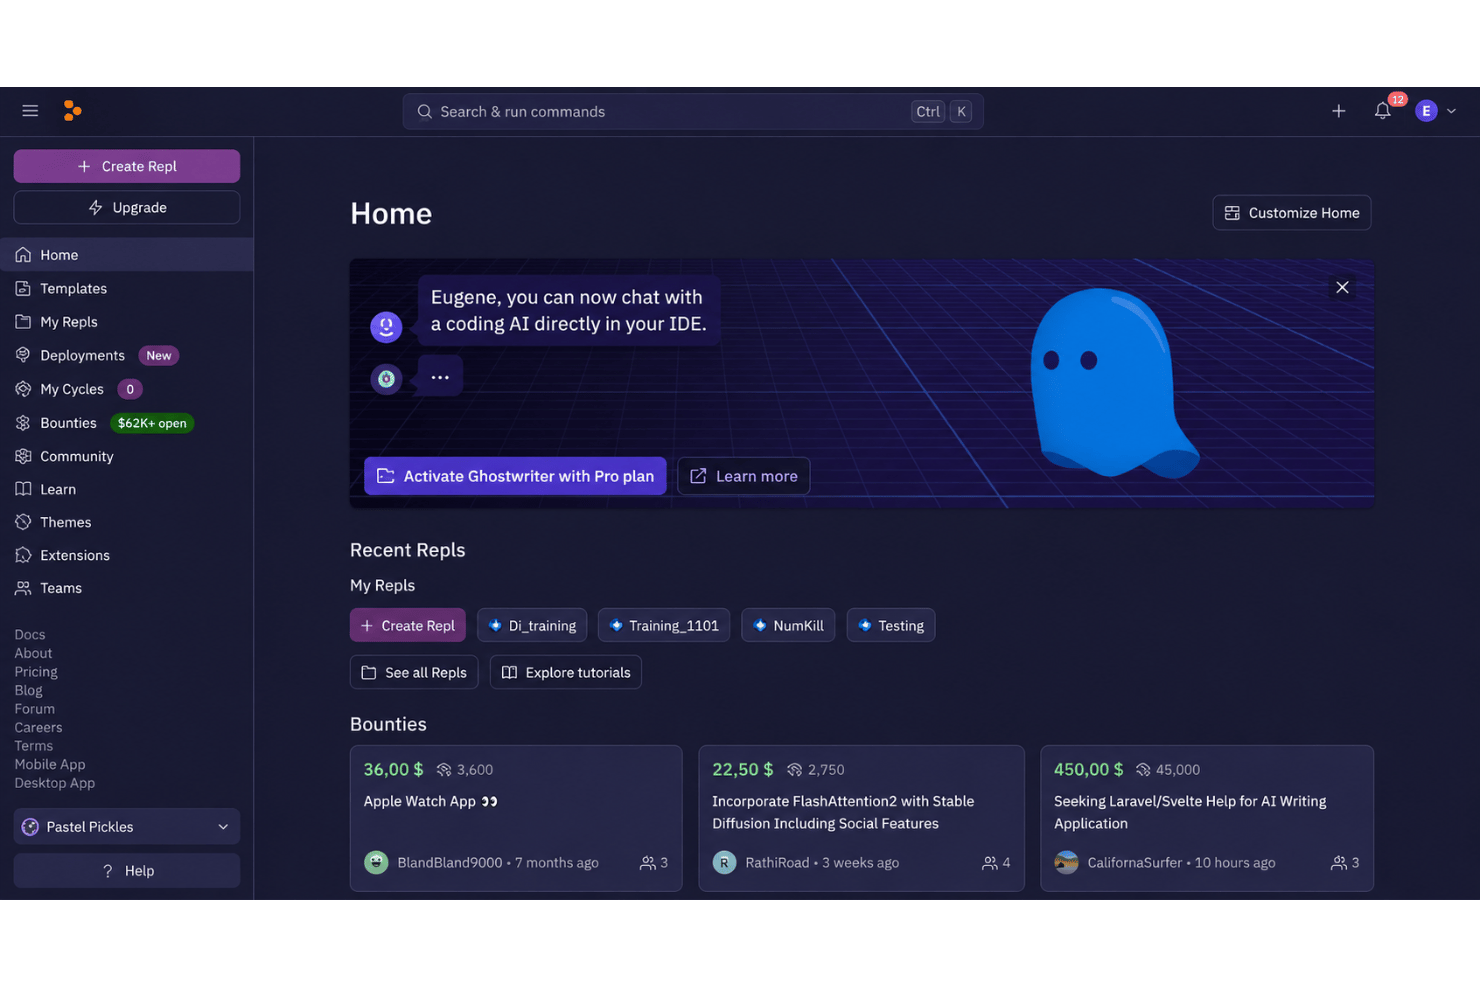Viewport: 1480px width, 987px height.
Task: Click Create Repl under My Repls
Action: point(408,626)
